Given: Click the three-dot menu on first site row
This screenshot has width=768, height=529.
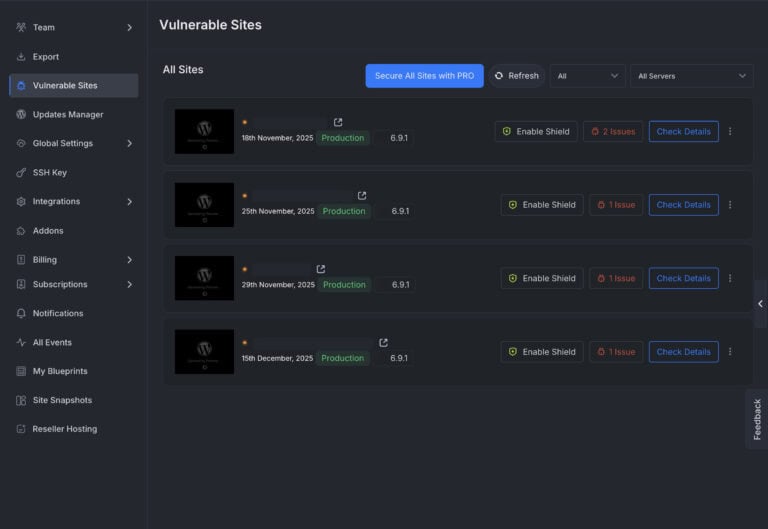Looking at the screenshot, I should click(x=730, y=131).
